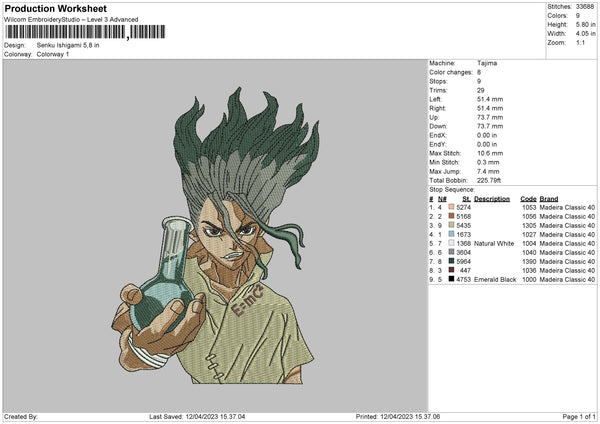Click the brown swatch in the 5168 stitch row
Screen dimensions: 600x424
tap(451, 216)
